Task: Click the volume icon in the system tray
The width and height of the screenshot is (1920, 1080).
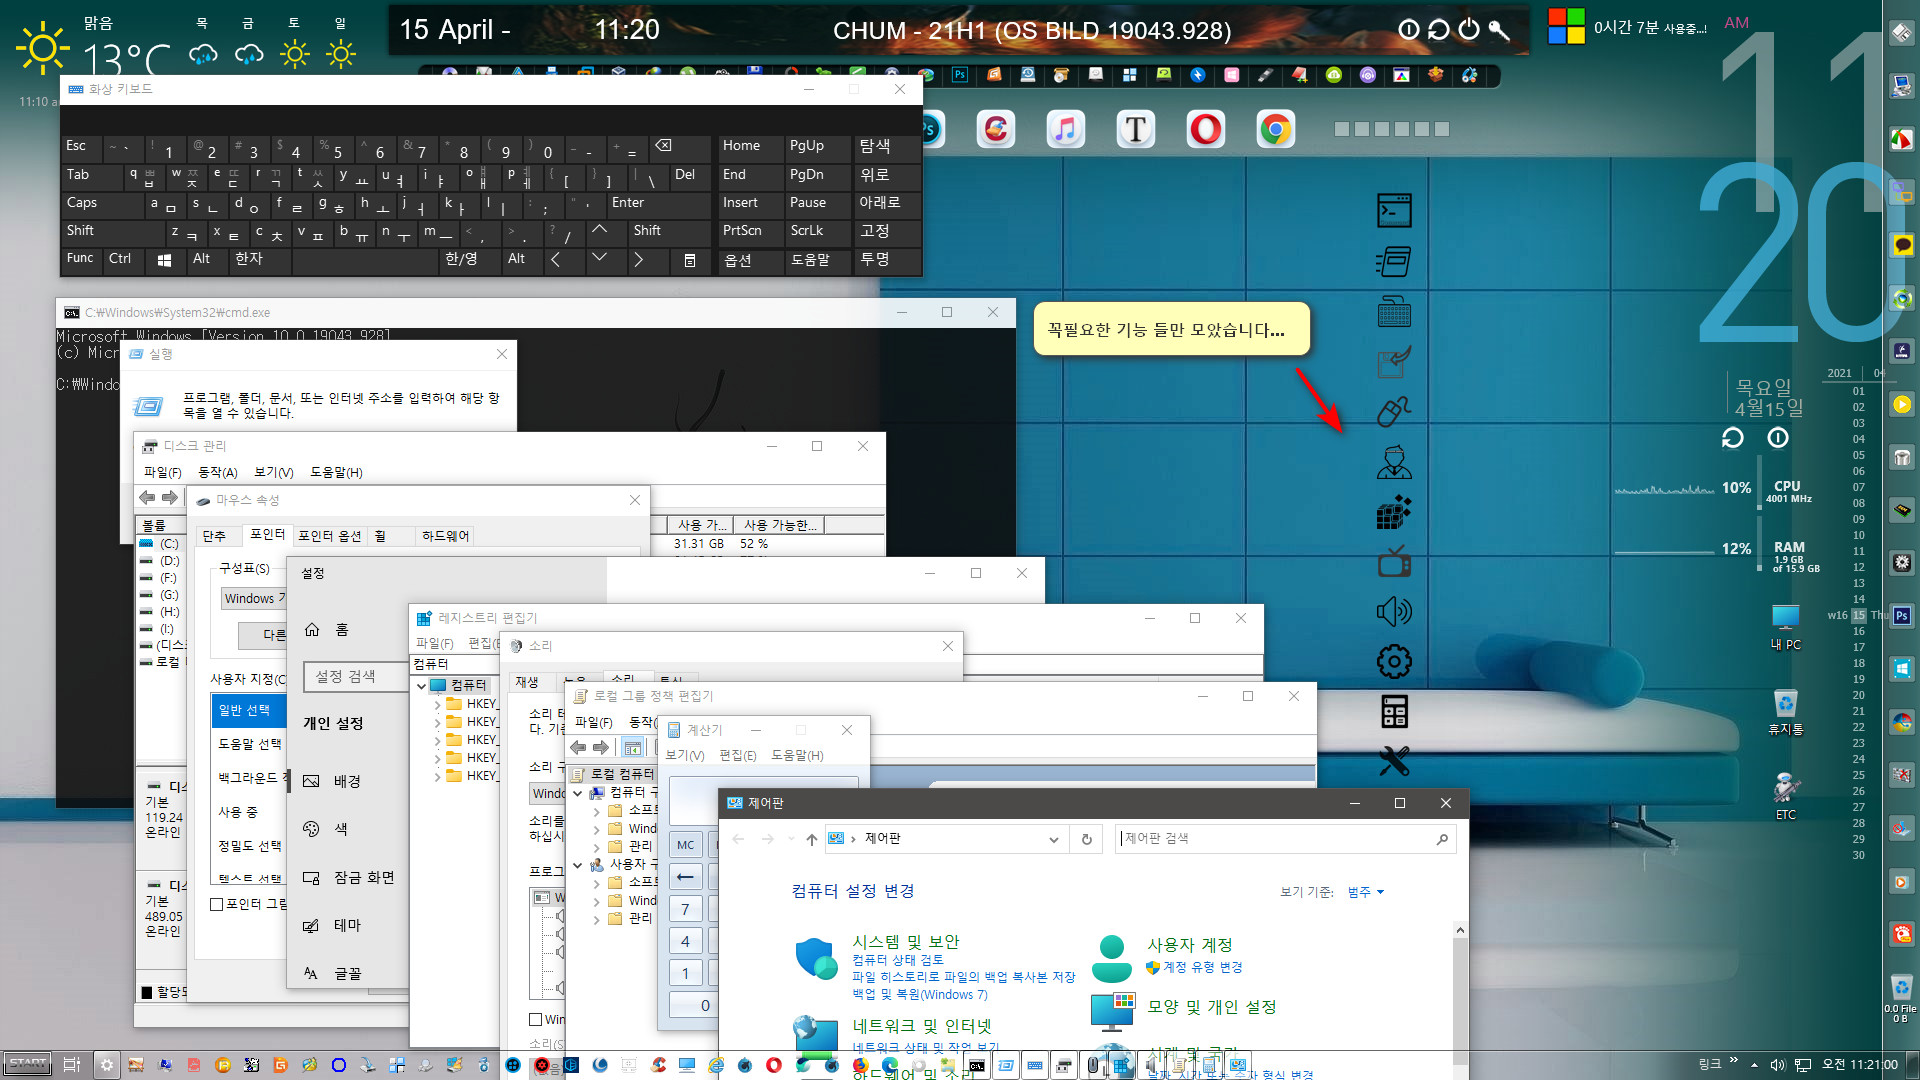Action: (x=1777, y=1065)
